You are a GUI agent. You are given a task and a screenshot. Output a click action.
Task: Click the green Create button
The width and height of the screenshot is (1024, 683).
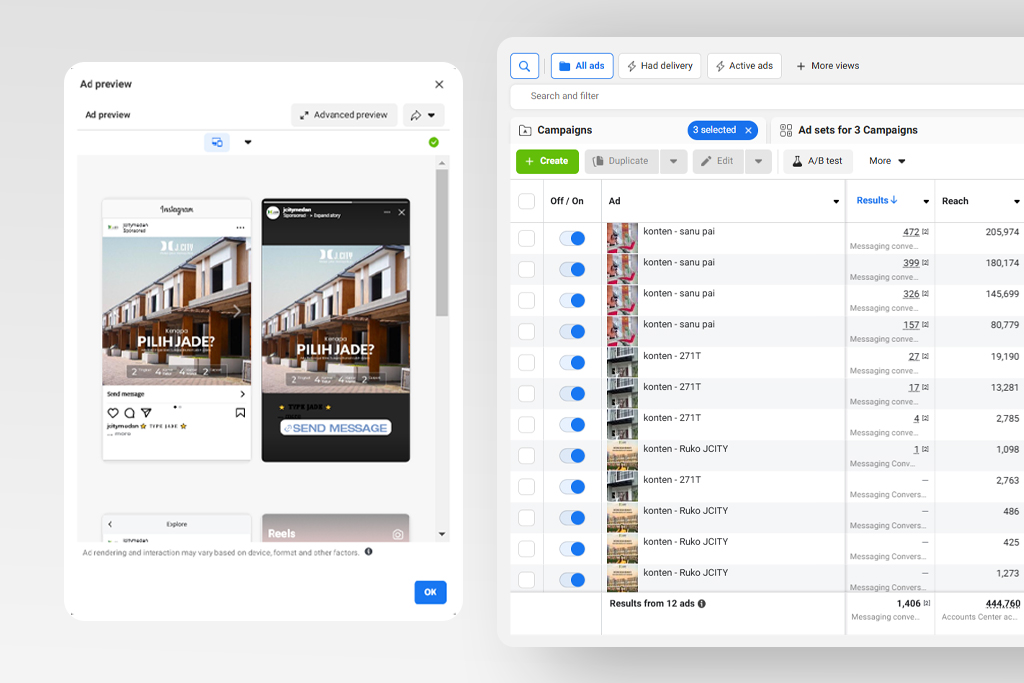point(546,161)
